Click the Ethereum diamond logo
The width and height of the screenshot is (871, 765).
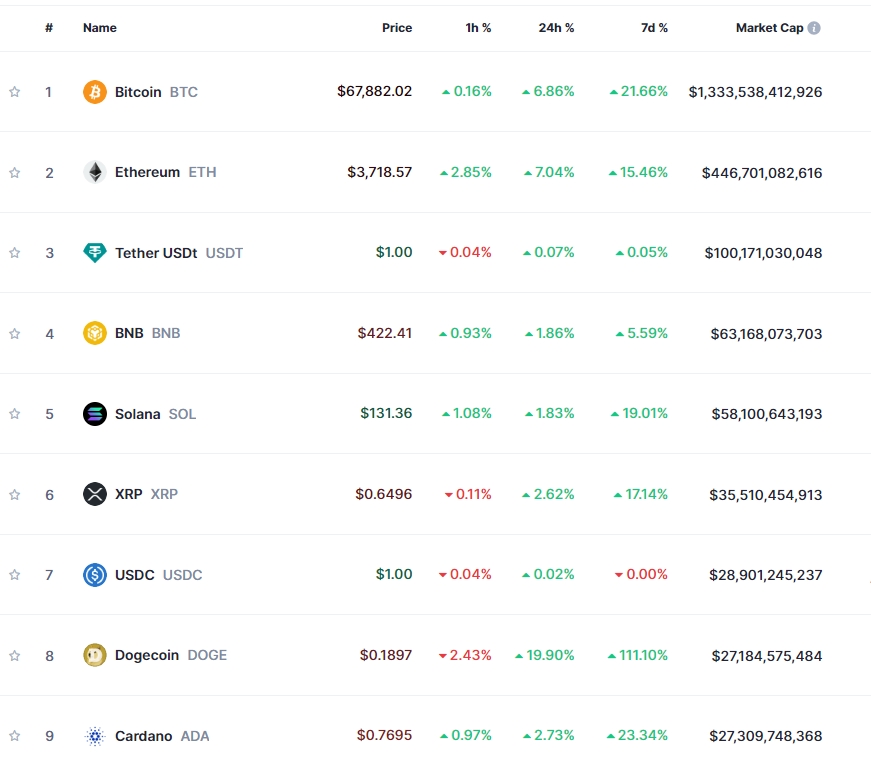coord(93,172)
